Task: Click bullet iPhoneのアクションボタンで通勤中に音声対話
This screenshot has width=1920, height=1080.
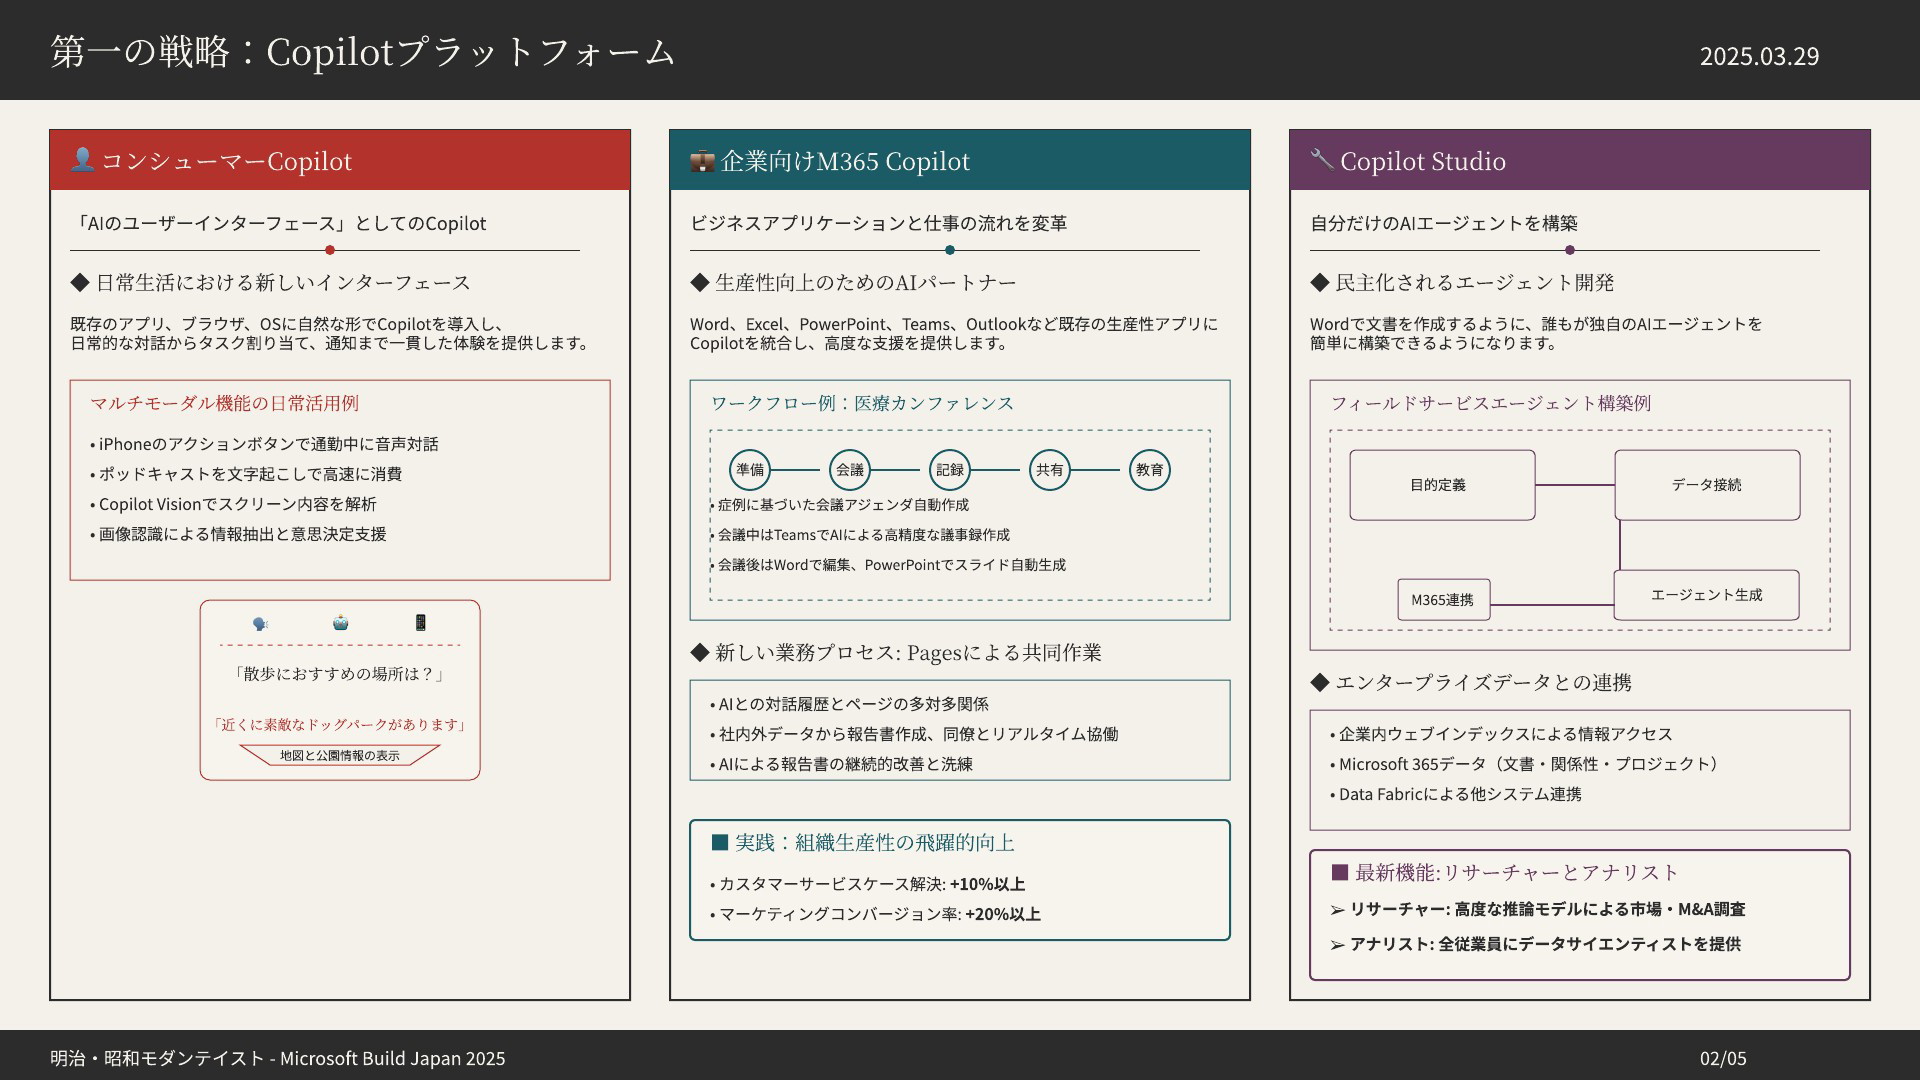Action: 264,444
